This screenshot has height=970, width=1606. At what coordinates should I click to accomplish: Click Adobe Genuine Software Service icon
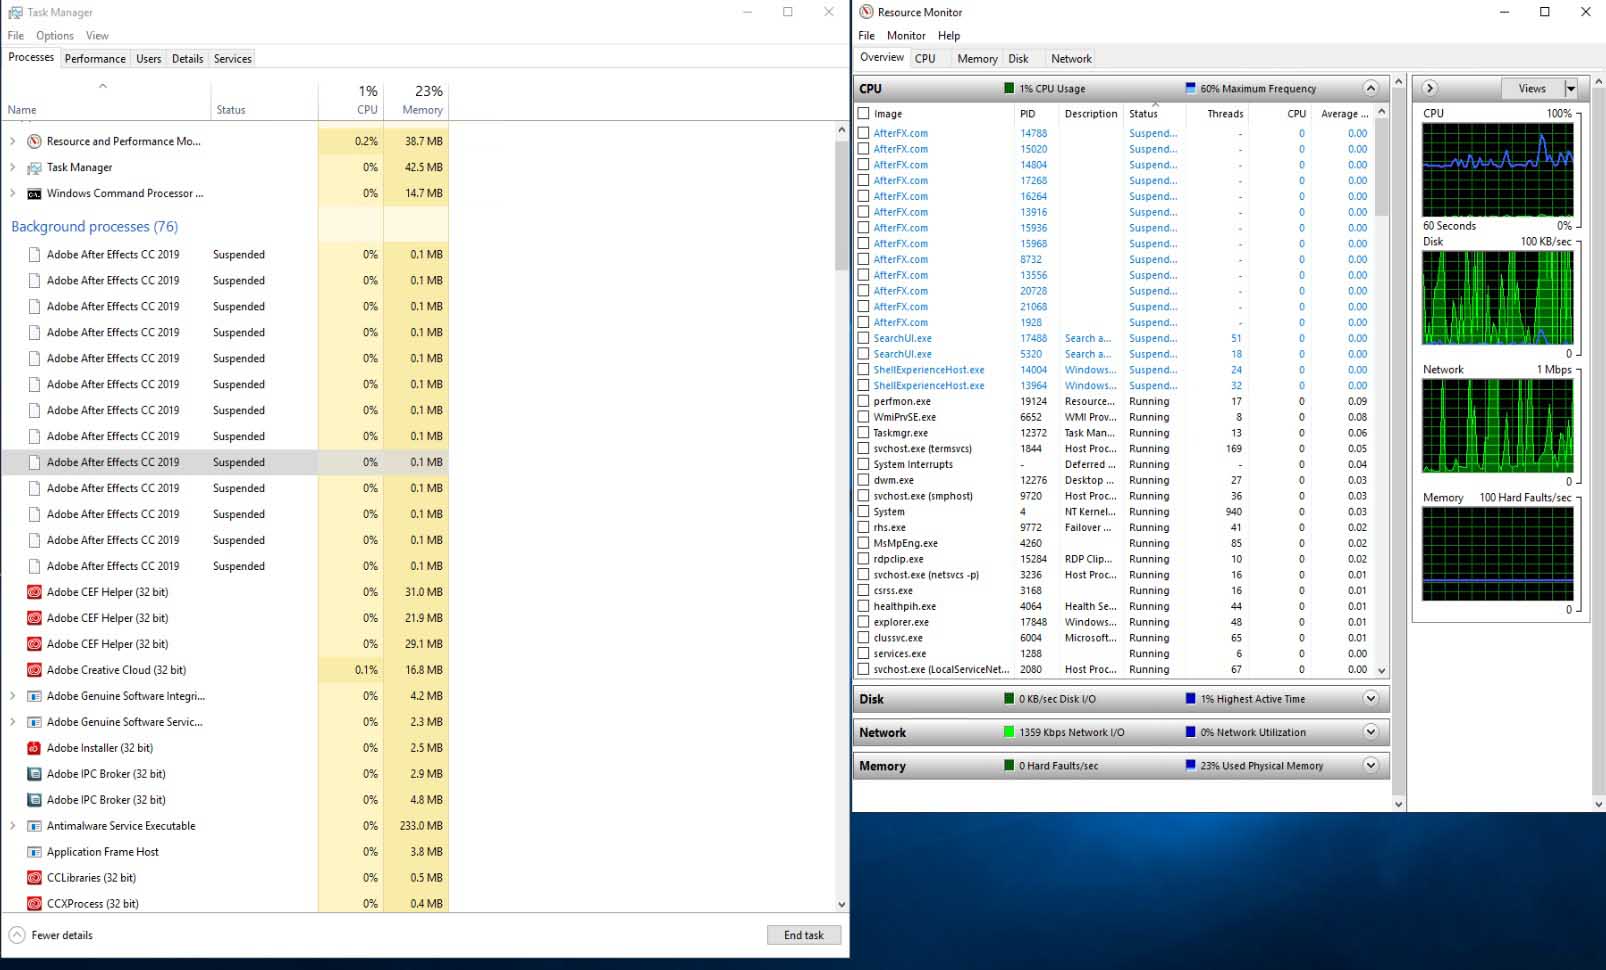tap(34, 722)
